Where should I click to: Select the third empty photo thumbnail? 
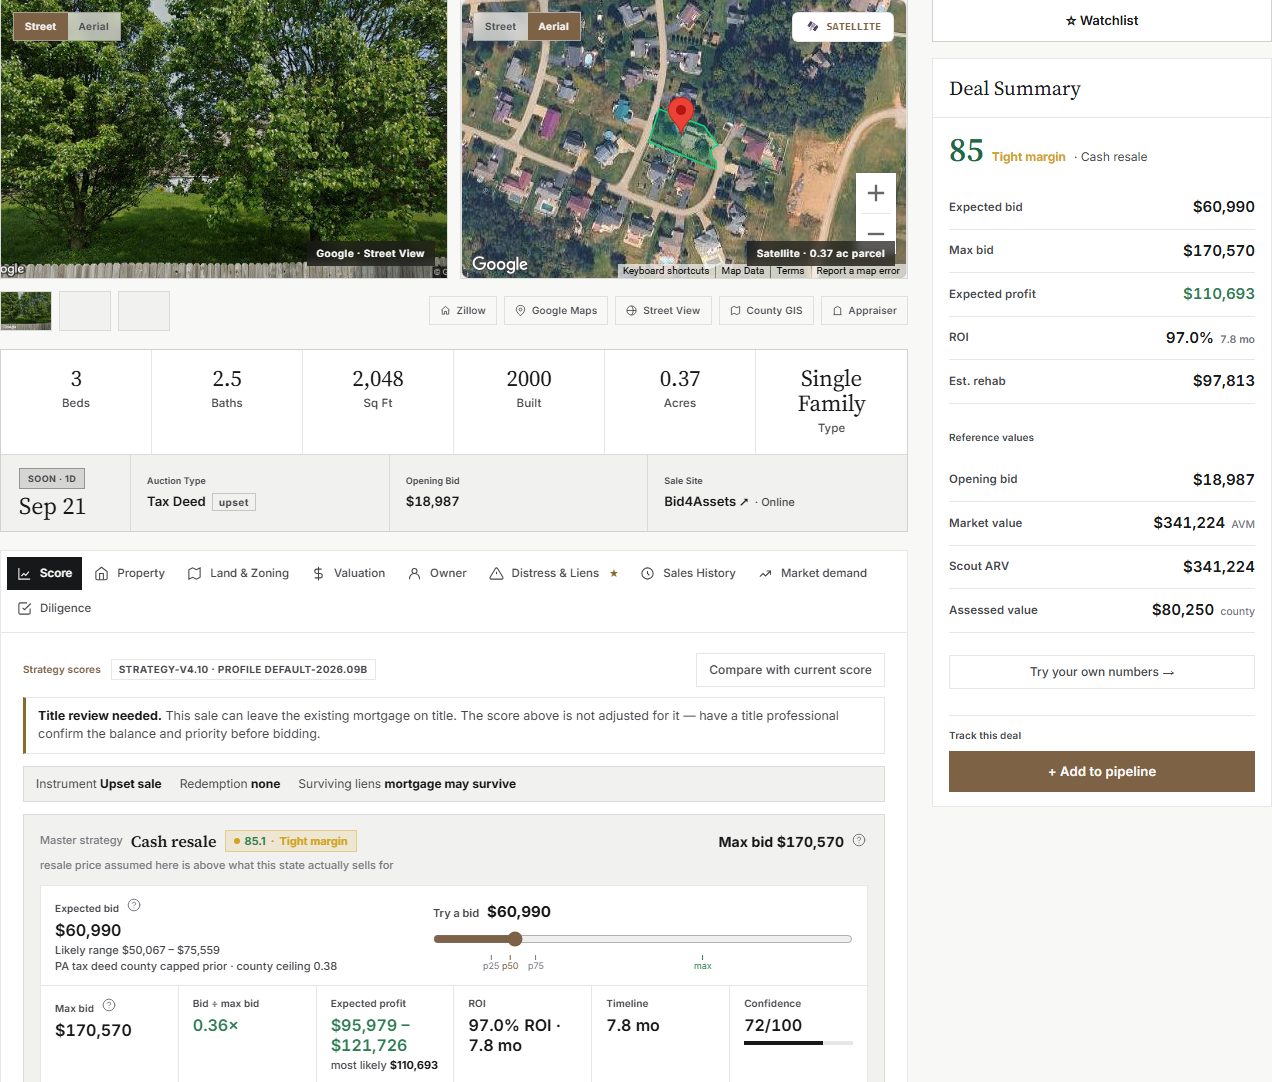pos(144,311)
